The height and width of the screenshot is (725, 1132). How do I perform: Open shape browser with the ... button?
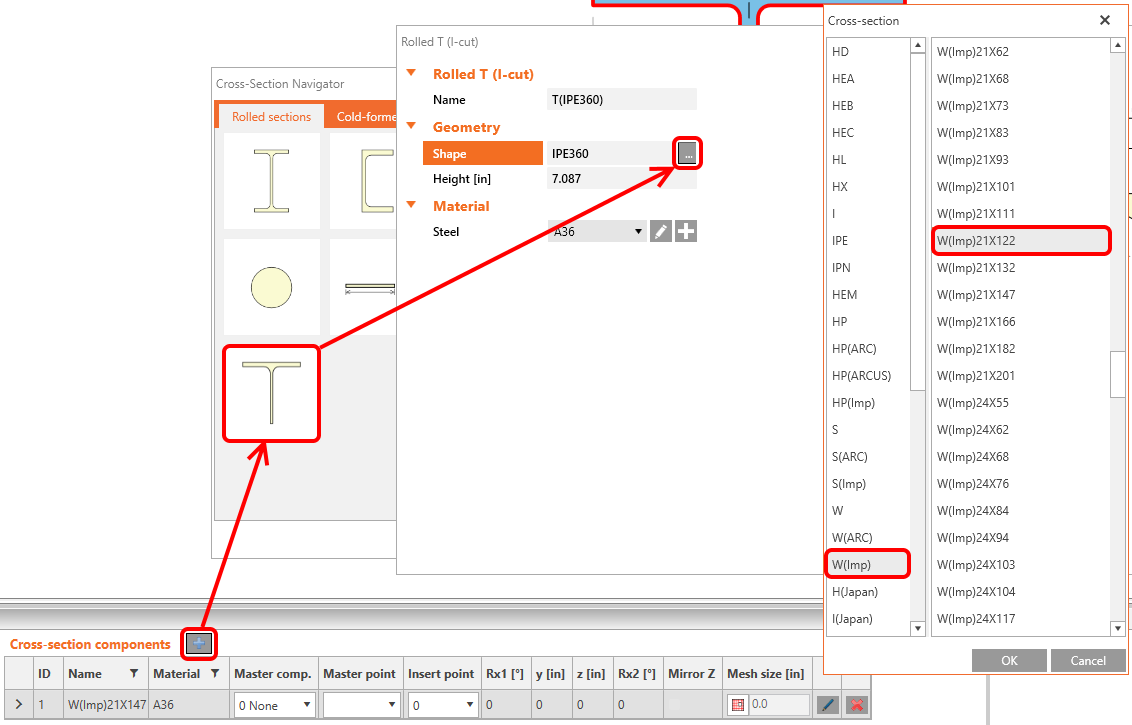coord(687,153)
